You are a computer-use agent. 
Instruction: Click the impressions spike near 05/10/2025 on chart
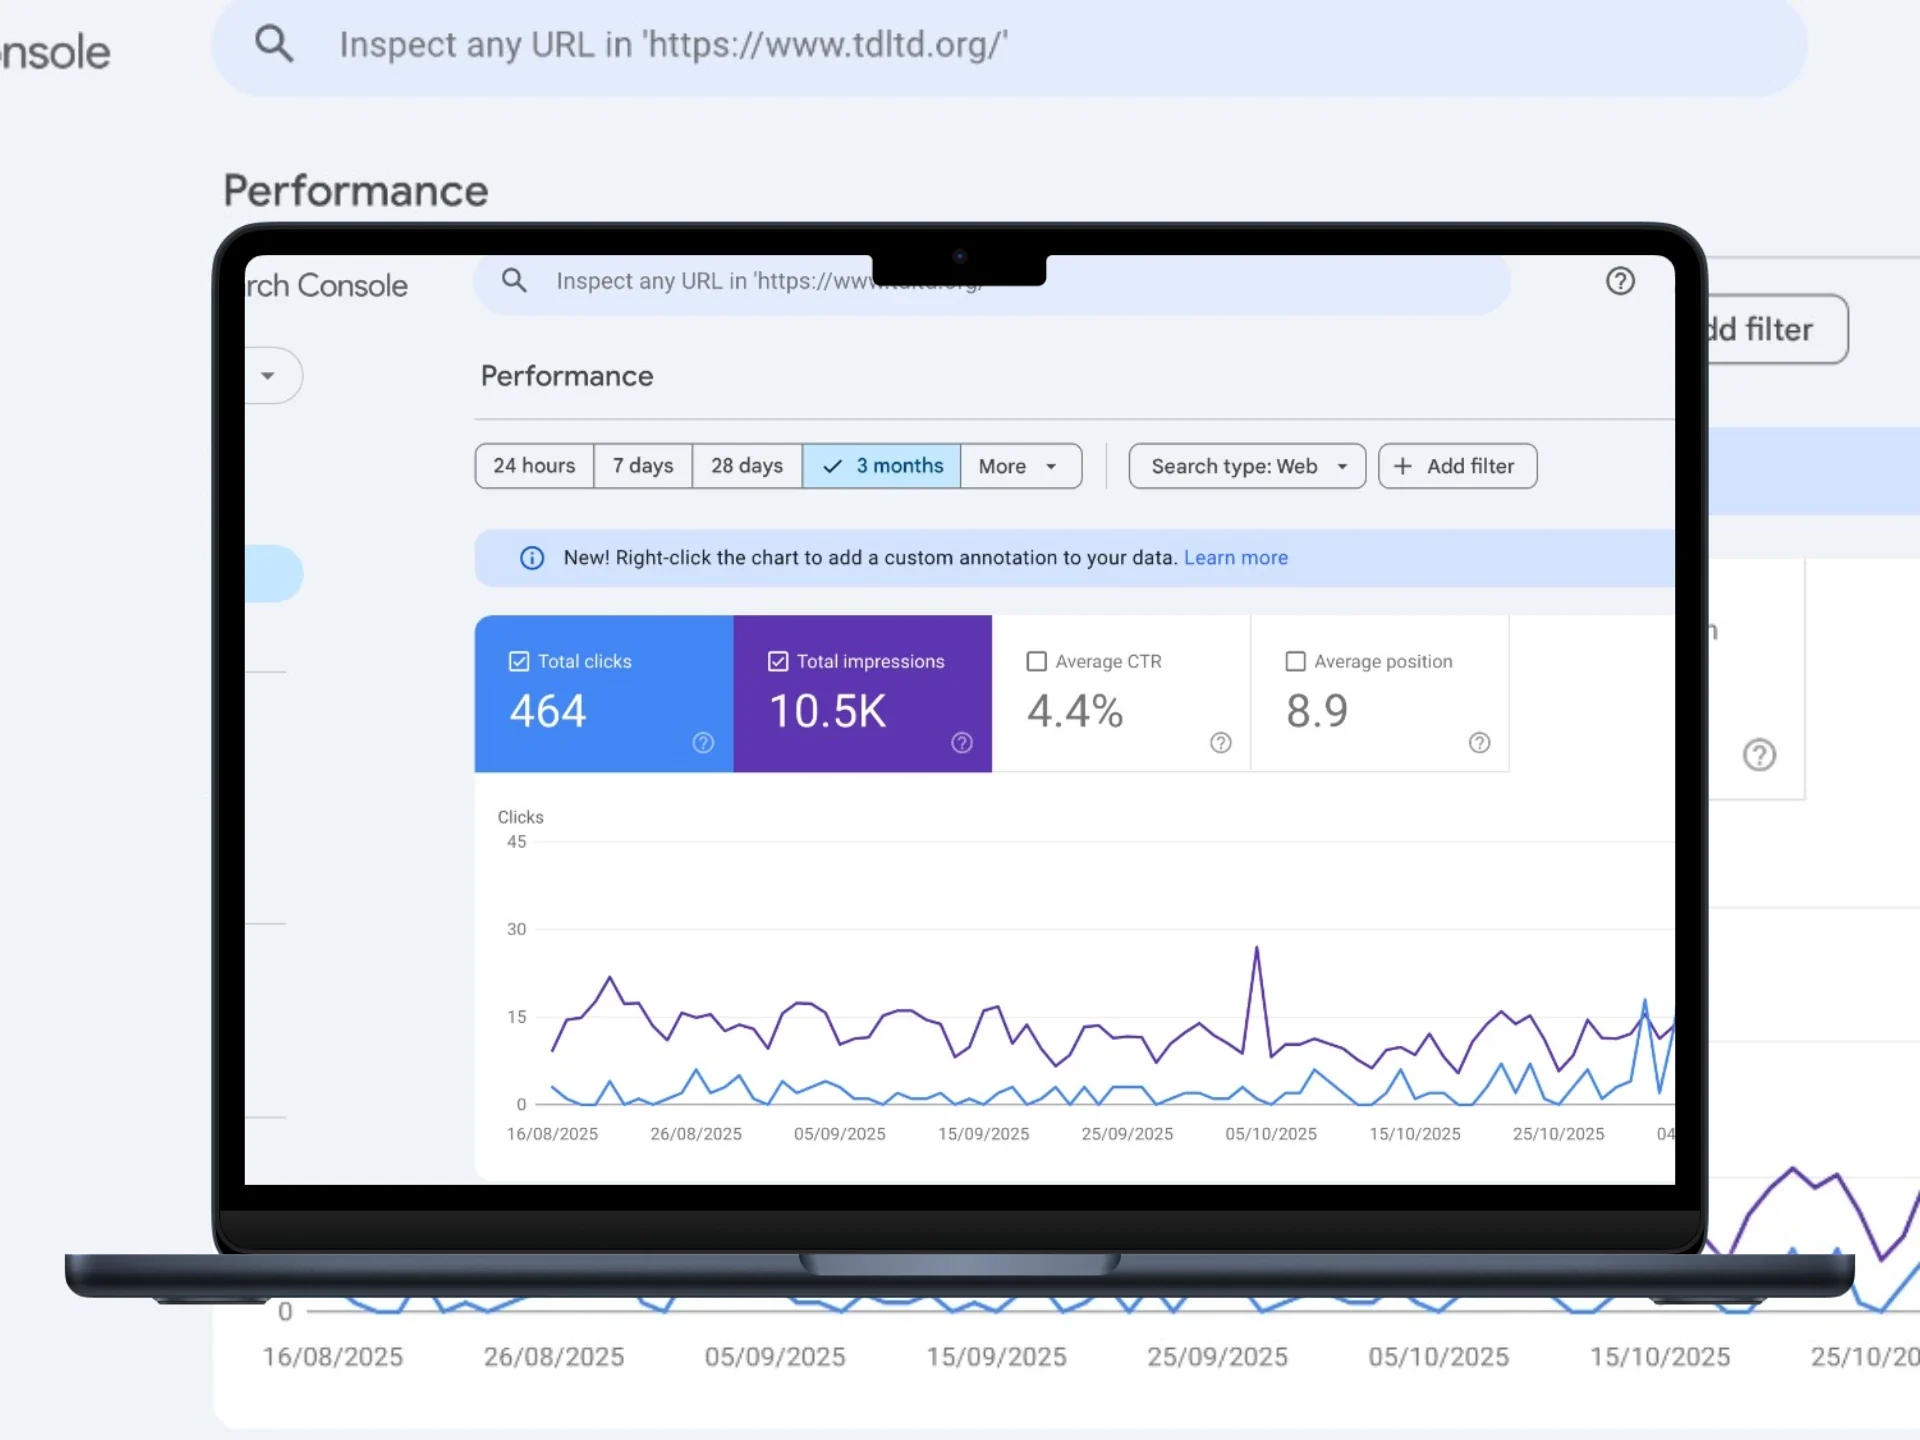point(1257,949)
